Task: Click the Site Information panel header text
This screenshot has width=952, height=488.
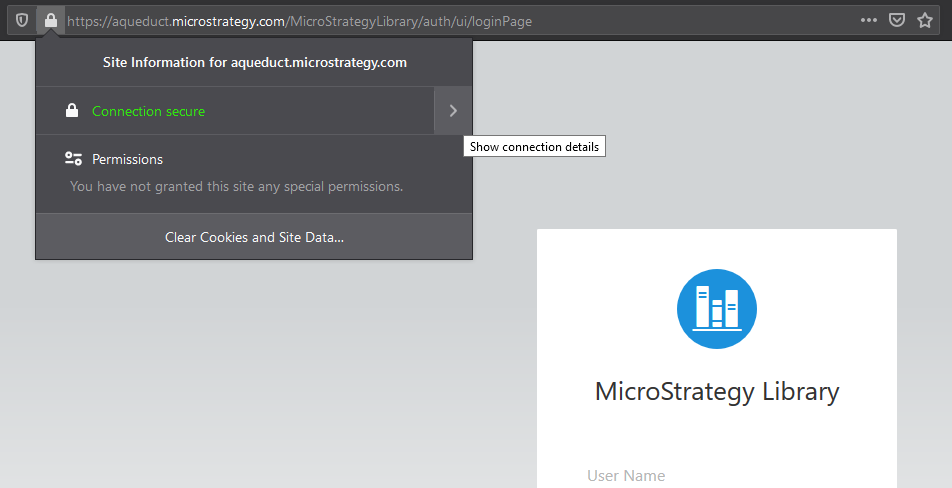Action: [254, 62]
